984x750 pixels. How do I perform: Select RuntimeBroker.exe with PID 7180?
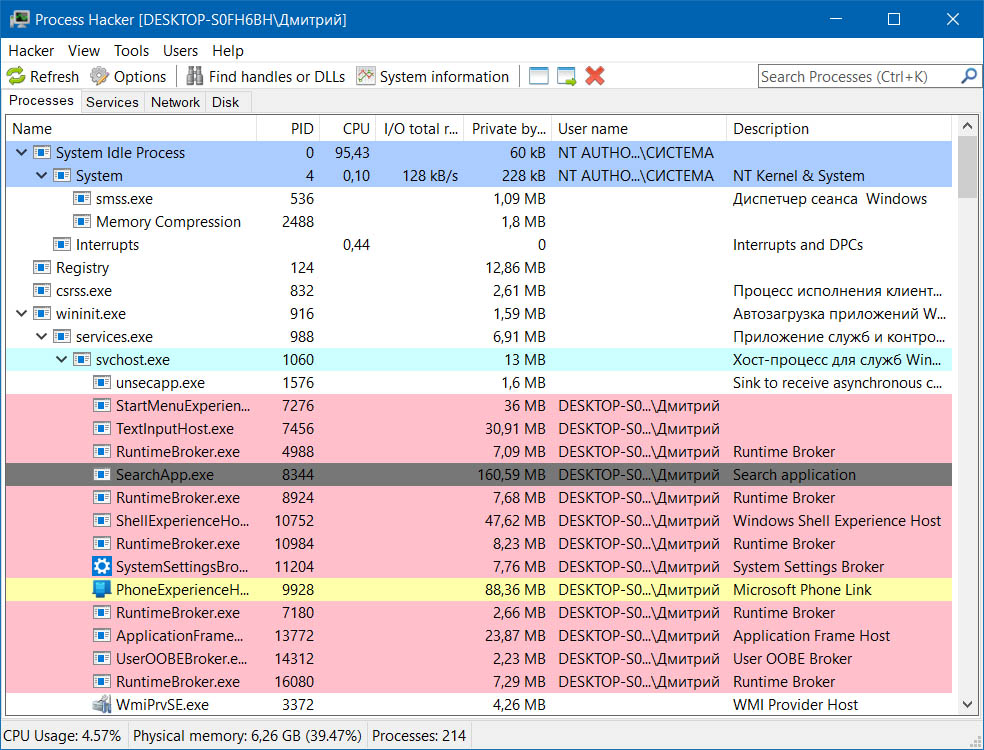479,613
